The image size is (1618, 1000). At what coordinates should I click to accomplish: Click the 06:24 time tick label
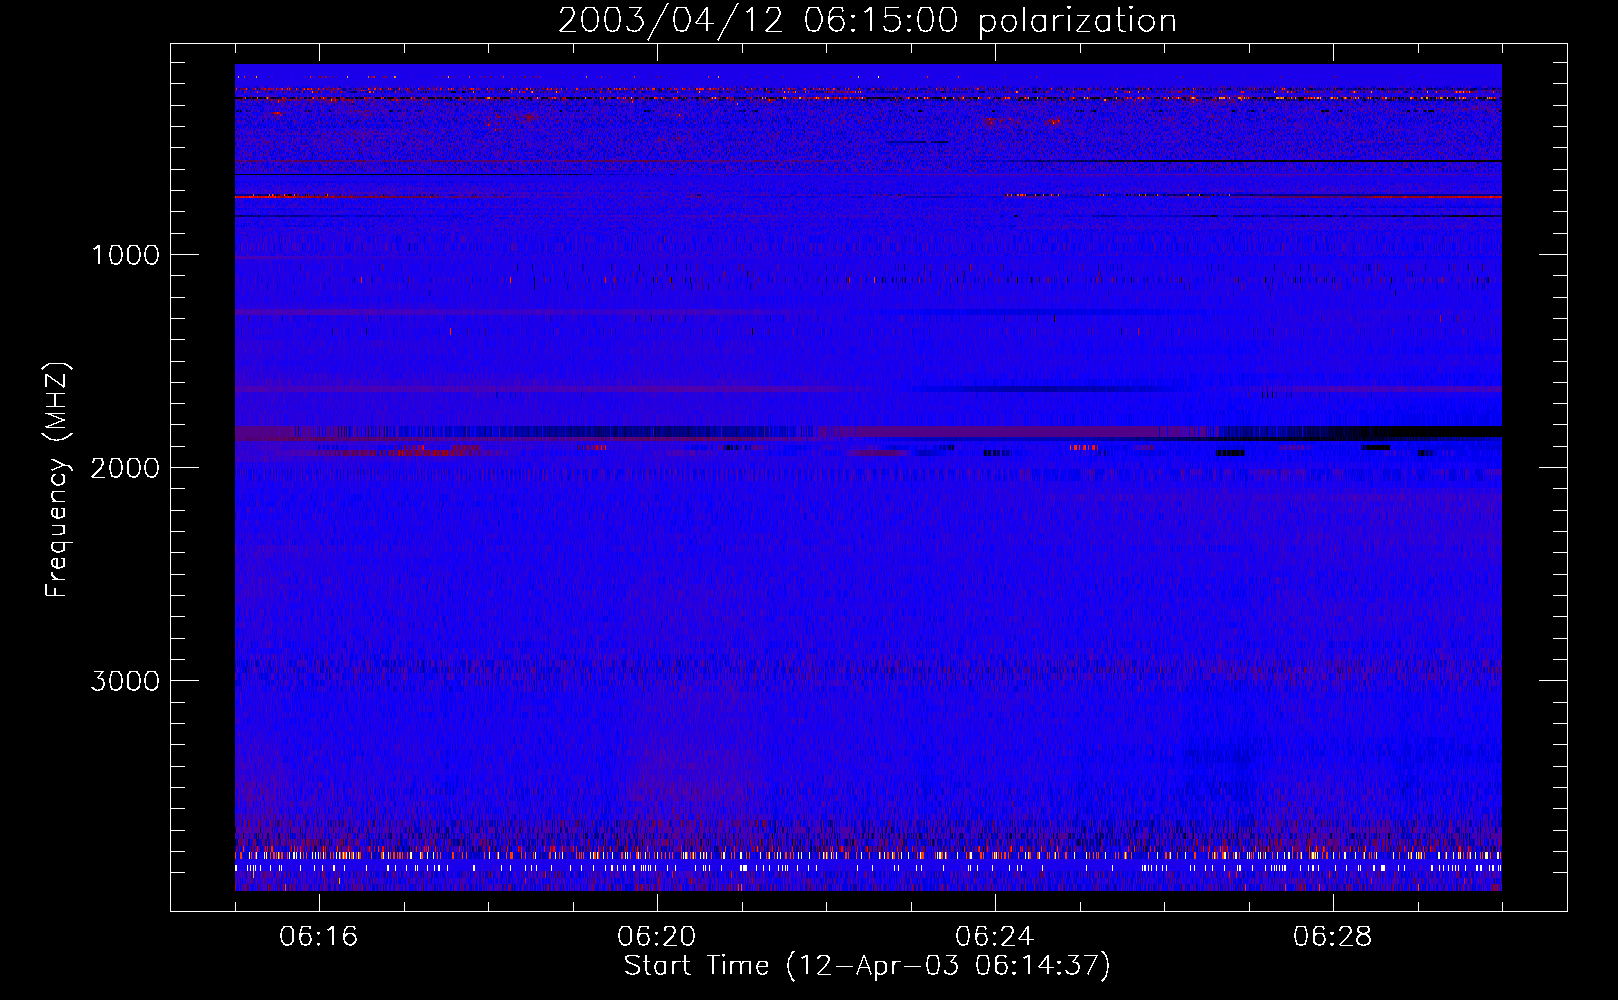tap(994, 937)
